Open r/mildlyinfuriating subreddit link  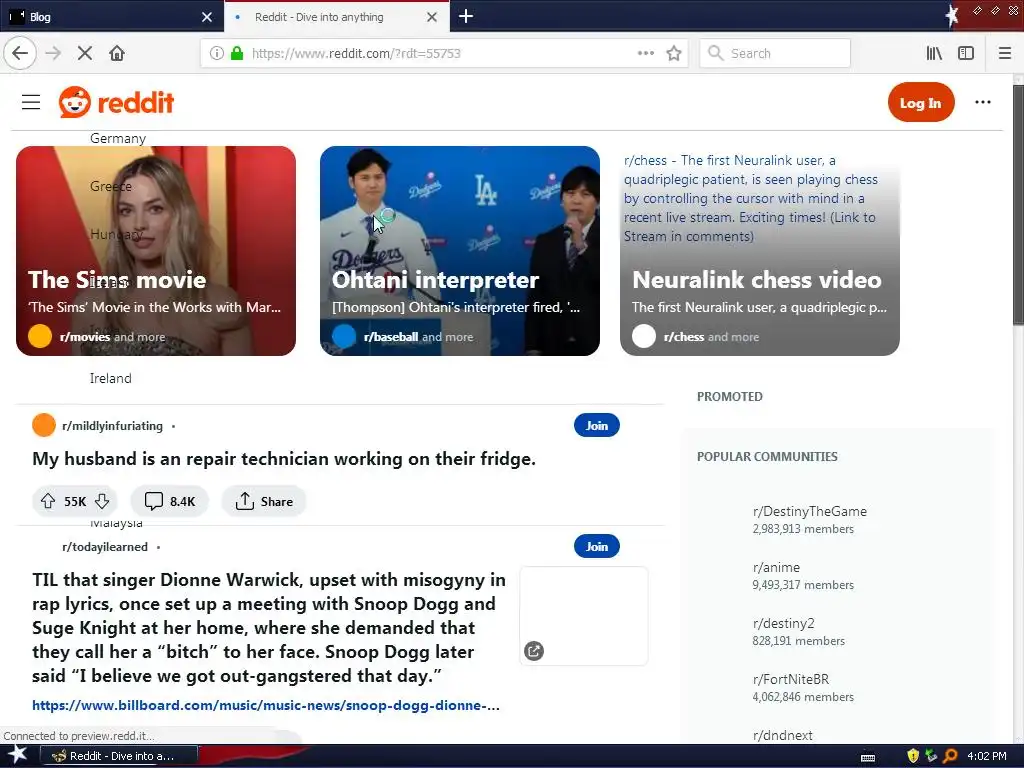[112, 426]
